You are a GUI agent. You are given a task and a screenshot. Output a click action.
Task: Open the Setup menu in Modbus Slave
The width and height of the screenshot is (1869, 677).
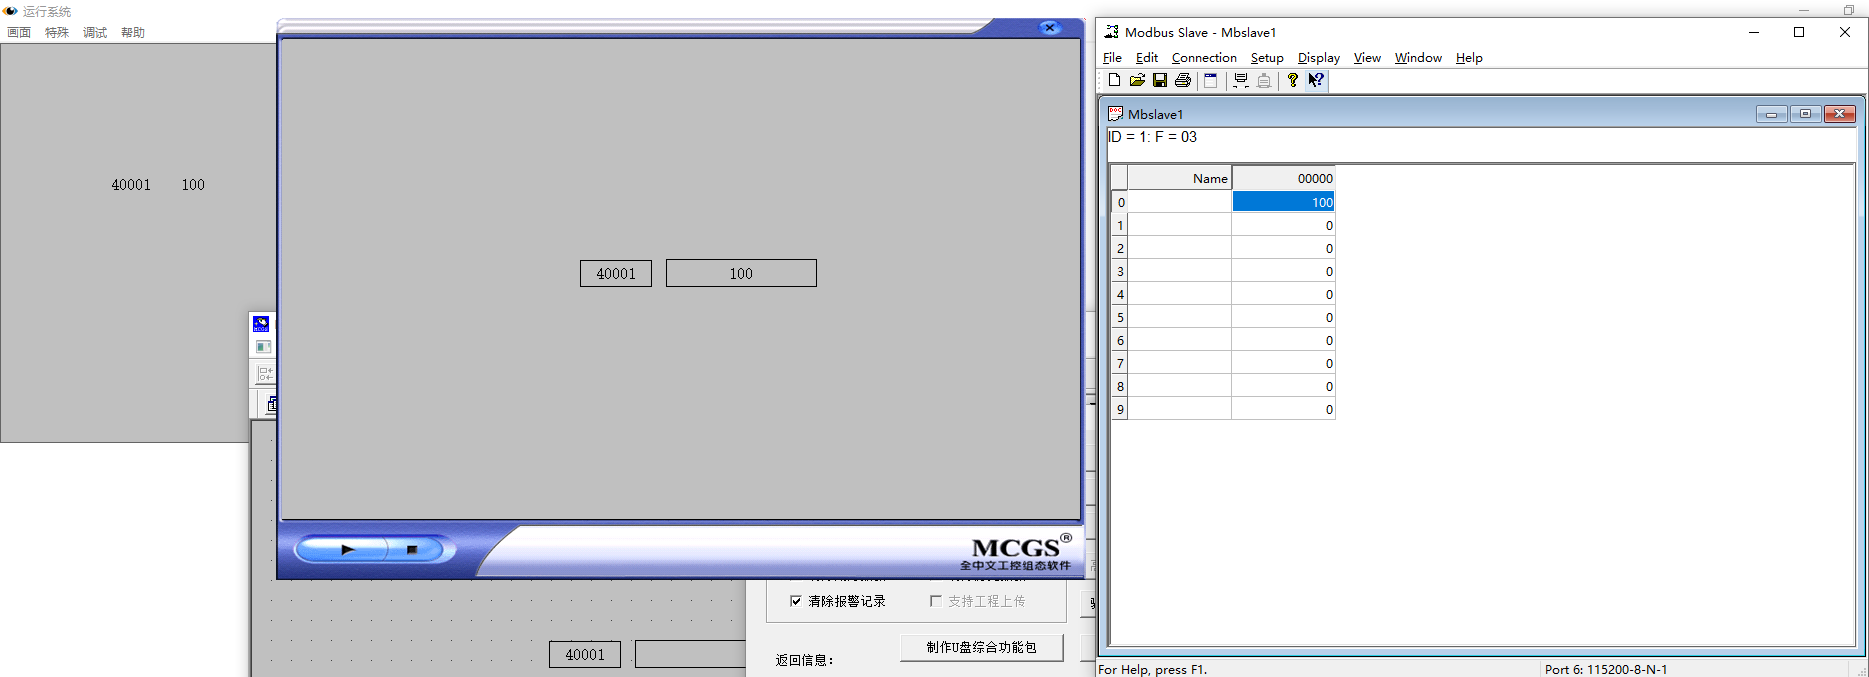click(x=1266, y=58)
